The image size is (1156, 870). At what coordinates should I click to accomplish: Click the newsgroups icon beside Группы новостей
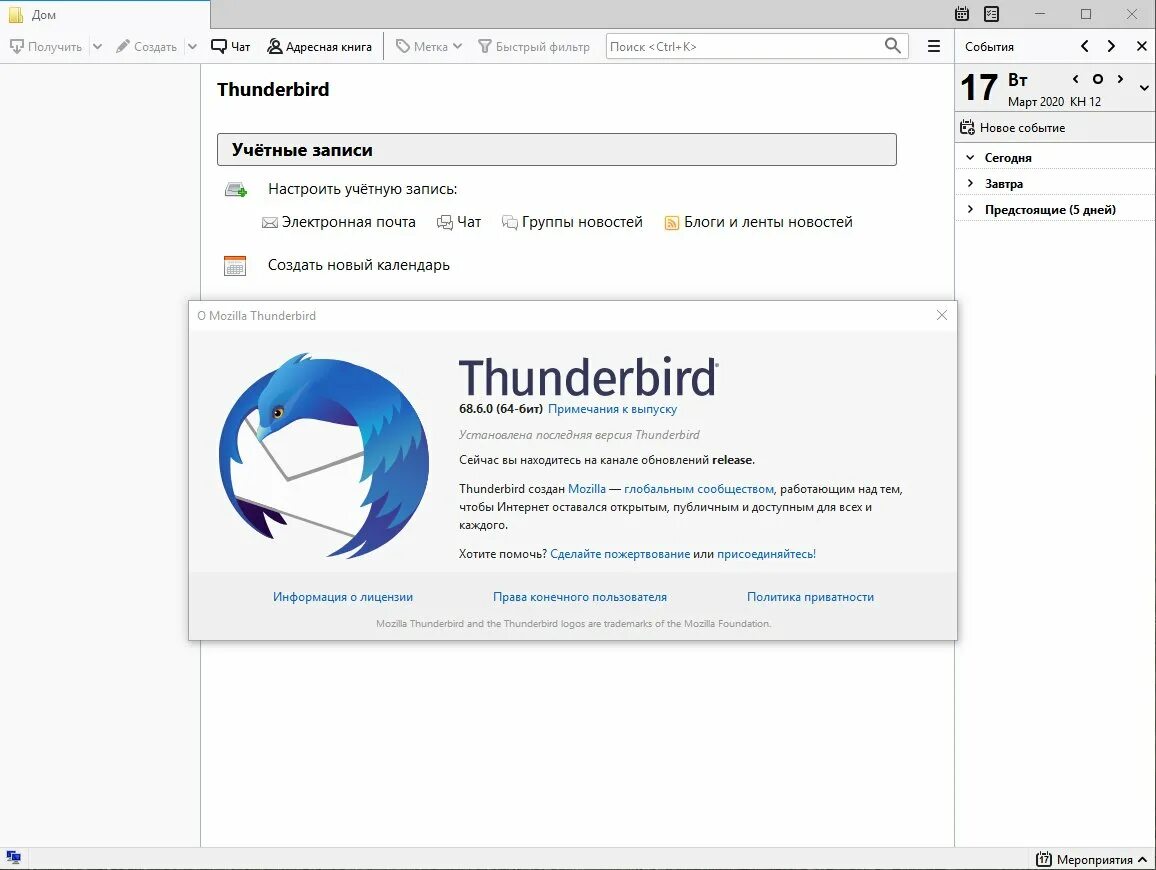point(509,223)
